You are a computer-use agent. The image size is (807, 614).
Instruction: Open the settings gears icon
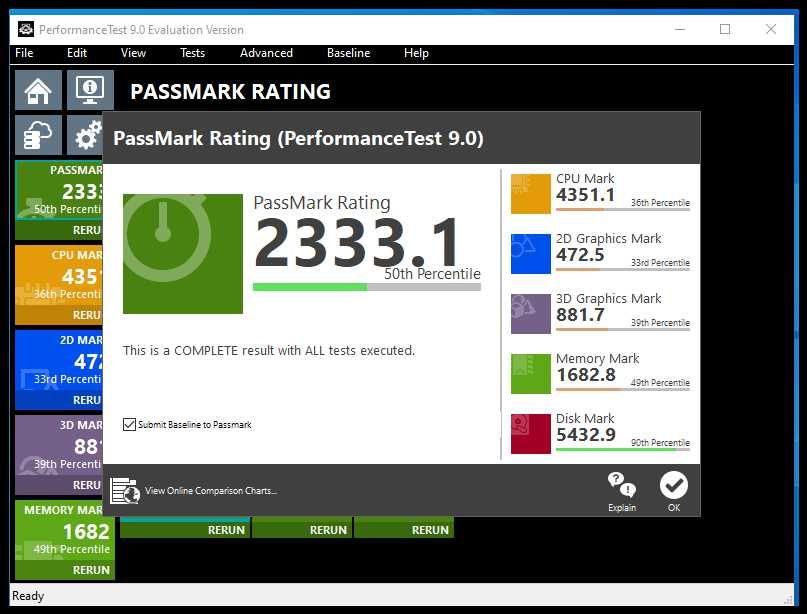pos(85,135)
